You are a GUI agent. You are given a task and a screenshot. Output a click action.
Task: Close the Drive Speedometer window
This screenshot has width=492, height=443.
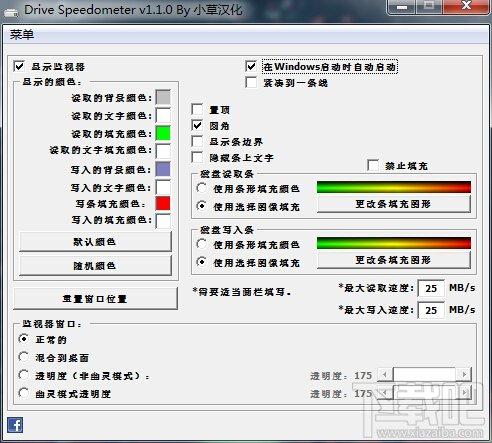pyautogui.click(x=466, y=7)
